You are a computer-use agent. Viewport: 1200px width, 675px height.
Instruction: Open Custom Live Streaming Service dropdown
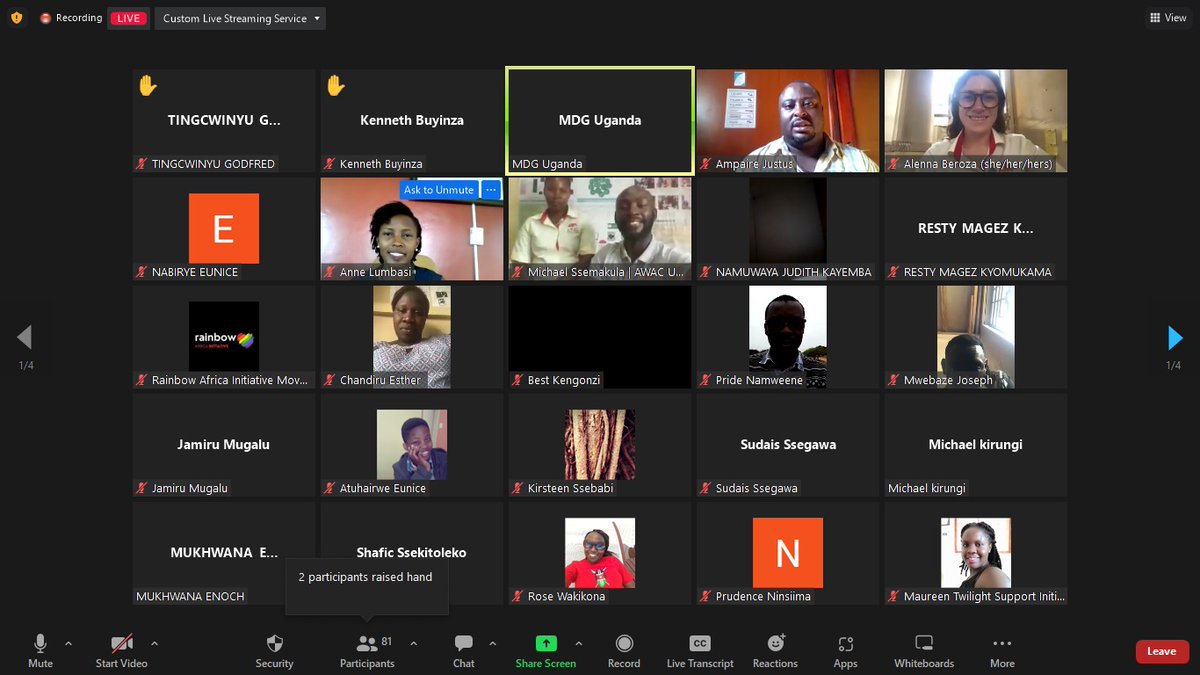240,18
